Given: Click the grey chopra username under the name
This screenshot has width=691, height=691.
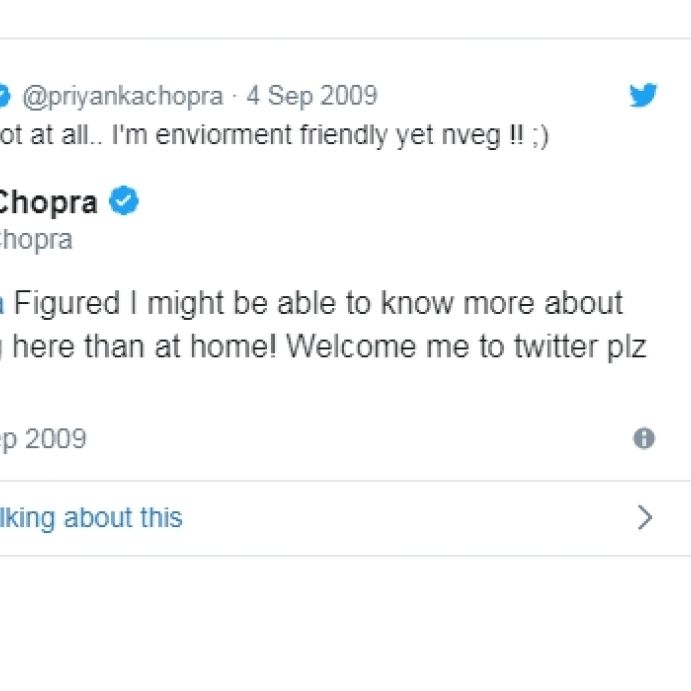Looking at the screenshot, I should click(36, 240).
